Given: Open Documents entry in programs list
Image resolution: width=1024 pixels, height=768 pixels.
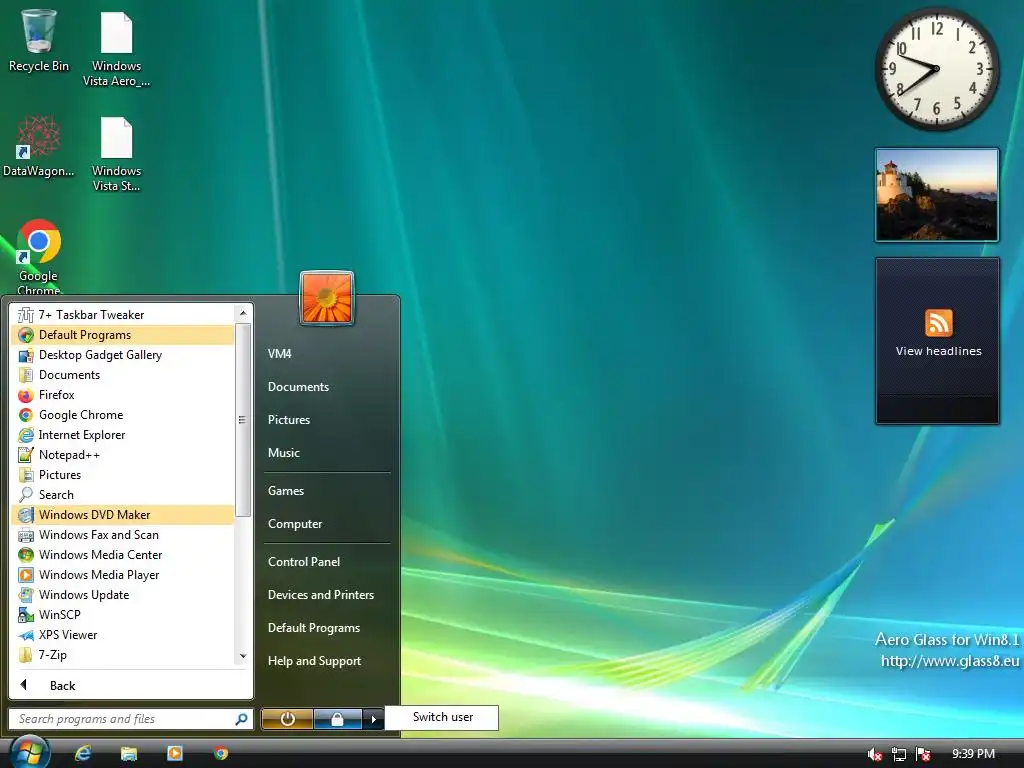Looking at the screenshot, I should [123, 375].
